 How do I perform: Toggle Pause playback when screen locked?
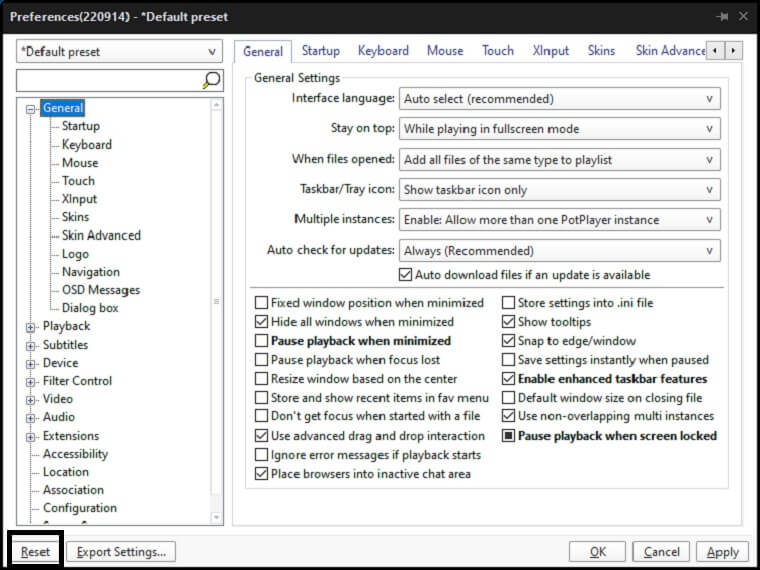tap(508, 436)
